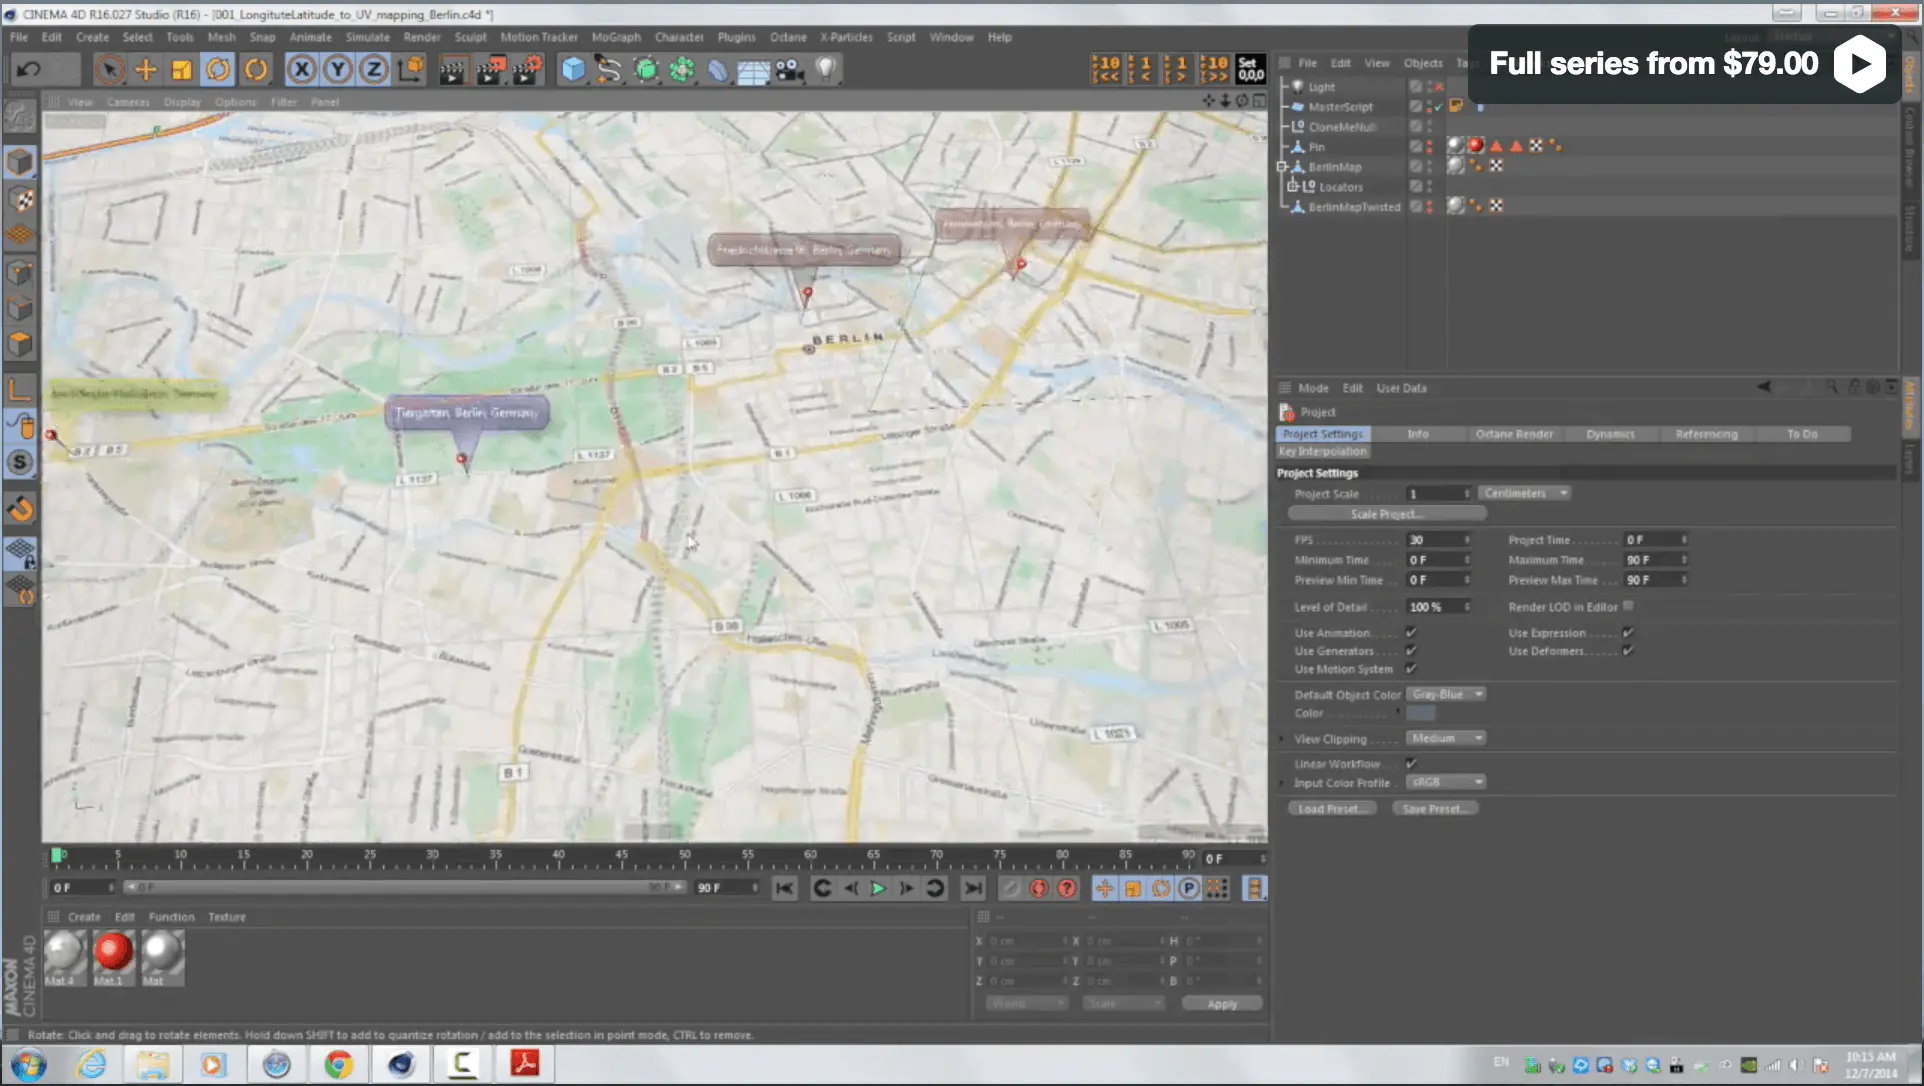The height and width of the screenshot is (1086, 1924).
Task: Switch to Referencing tab
Action: click(x=1707, y=434)
